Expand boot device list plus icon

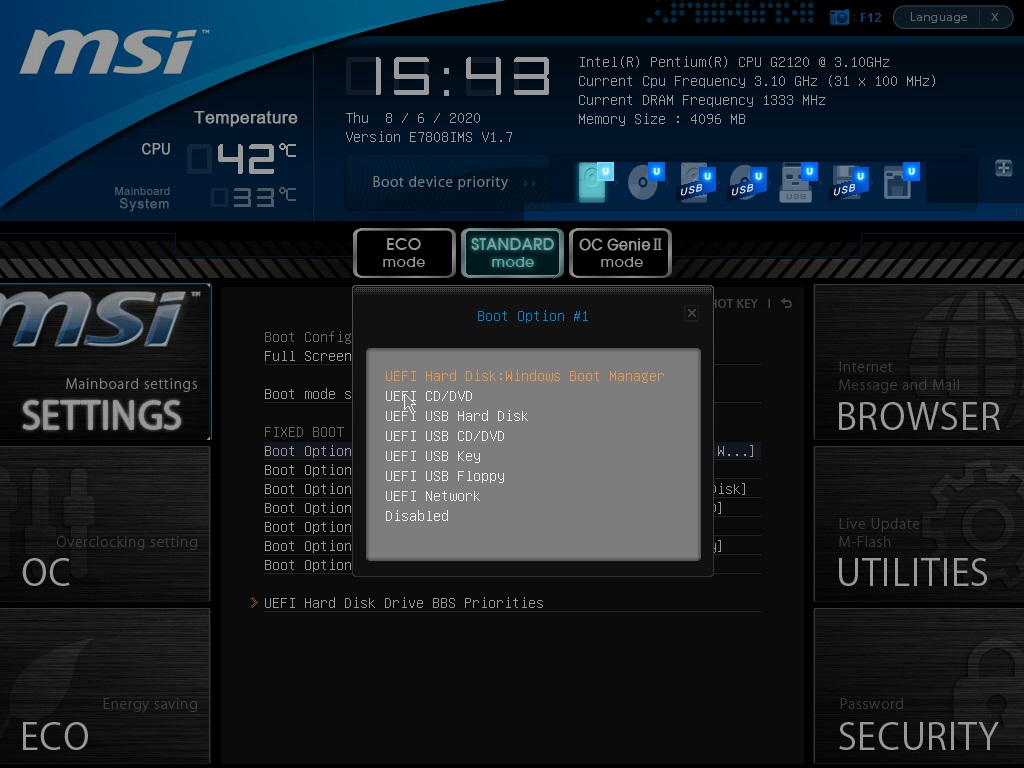[x=1004, y=168]
